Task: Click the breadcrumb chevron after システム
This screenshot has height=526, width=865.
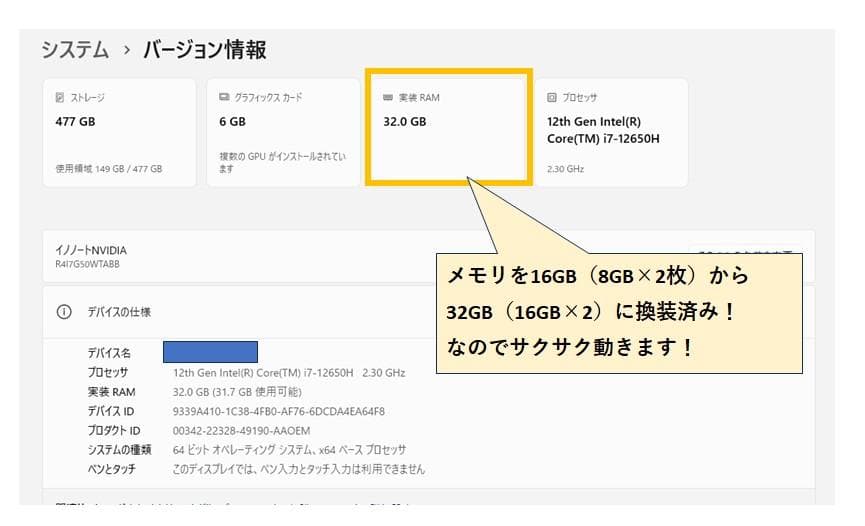Action: point(126,50)
